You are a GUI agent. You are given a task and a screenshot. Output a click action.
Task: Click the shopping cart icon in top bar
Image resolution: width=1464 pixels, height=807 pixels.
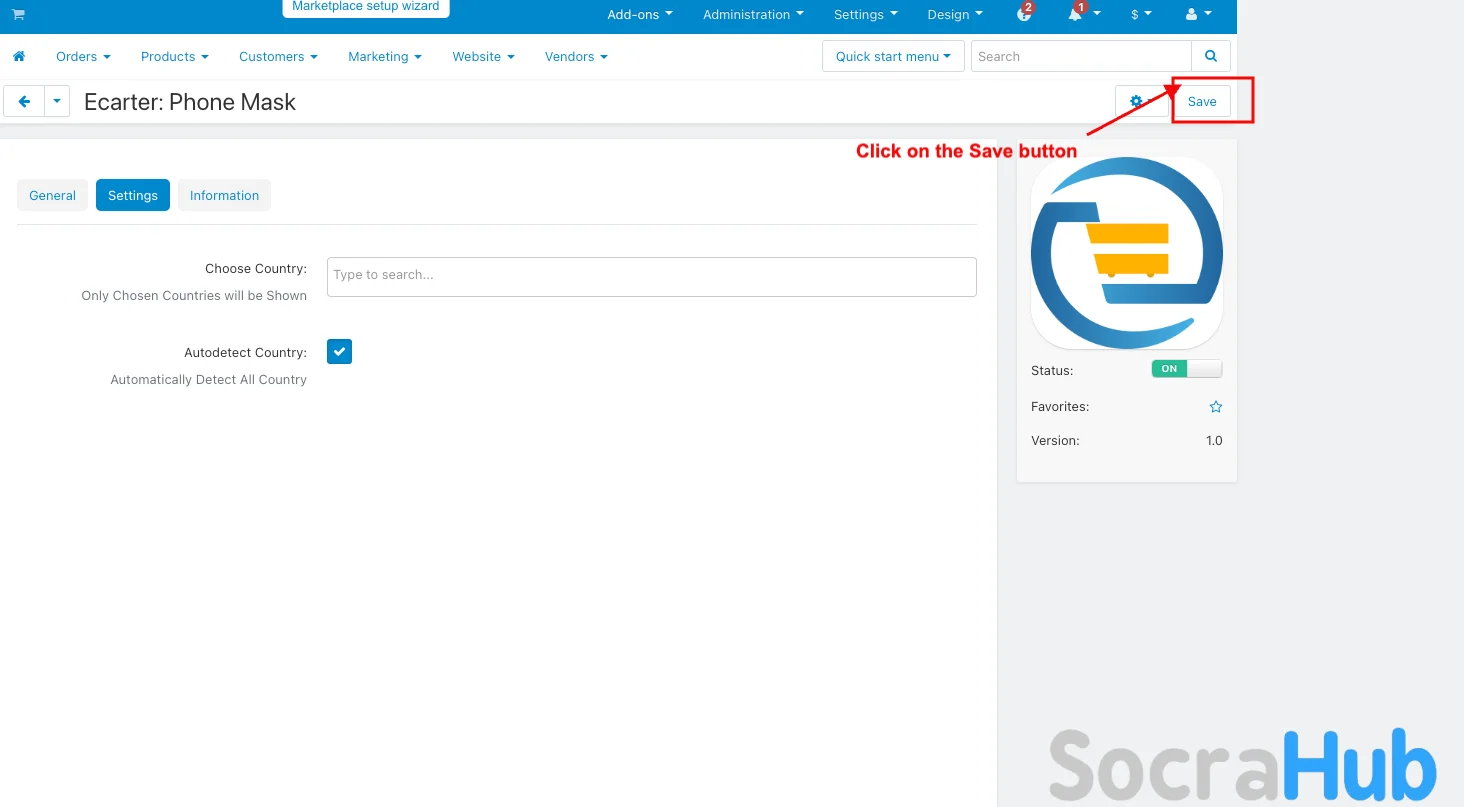point(18,14)
